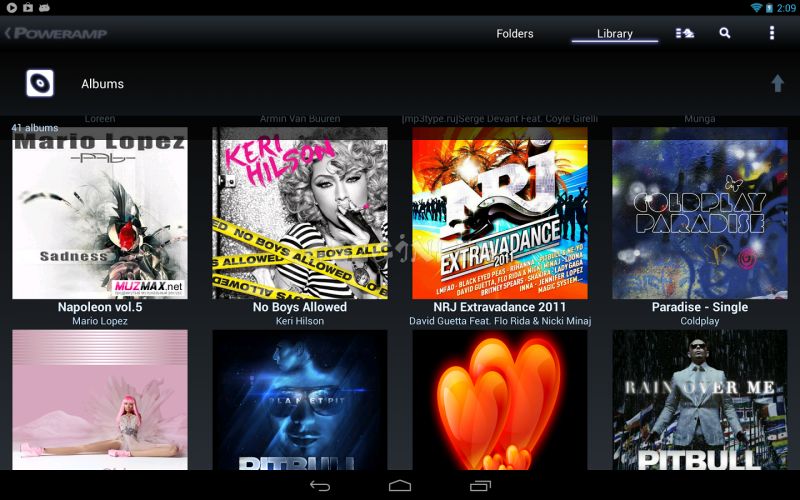Tap the Android back navigation button

[320, 486]
